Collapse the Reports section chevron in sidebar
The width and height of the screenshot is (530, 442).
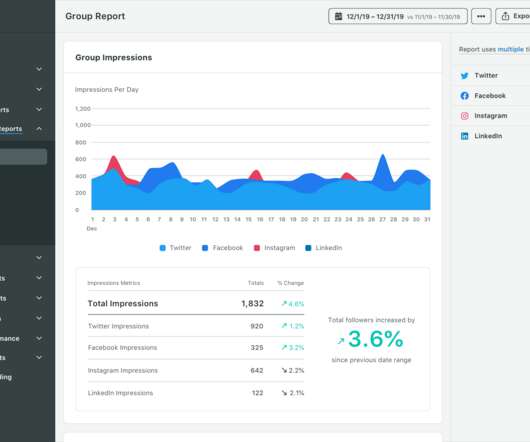(39, 129)
